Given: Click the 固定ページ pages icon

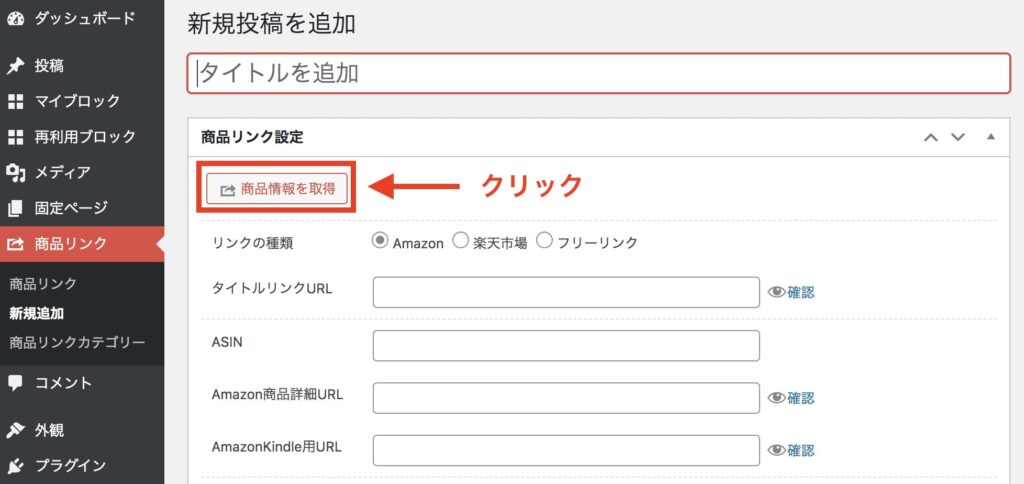Looking at the screenshot, I should tap(15, 208).
